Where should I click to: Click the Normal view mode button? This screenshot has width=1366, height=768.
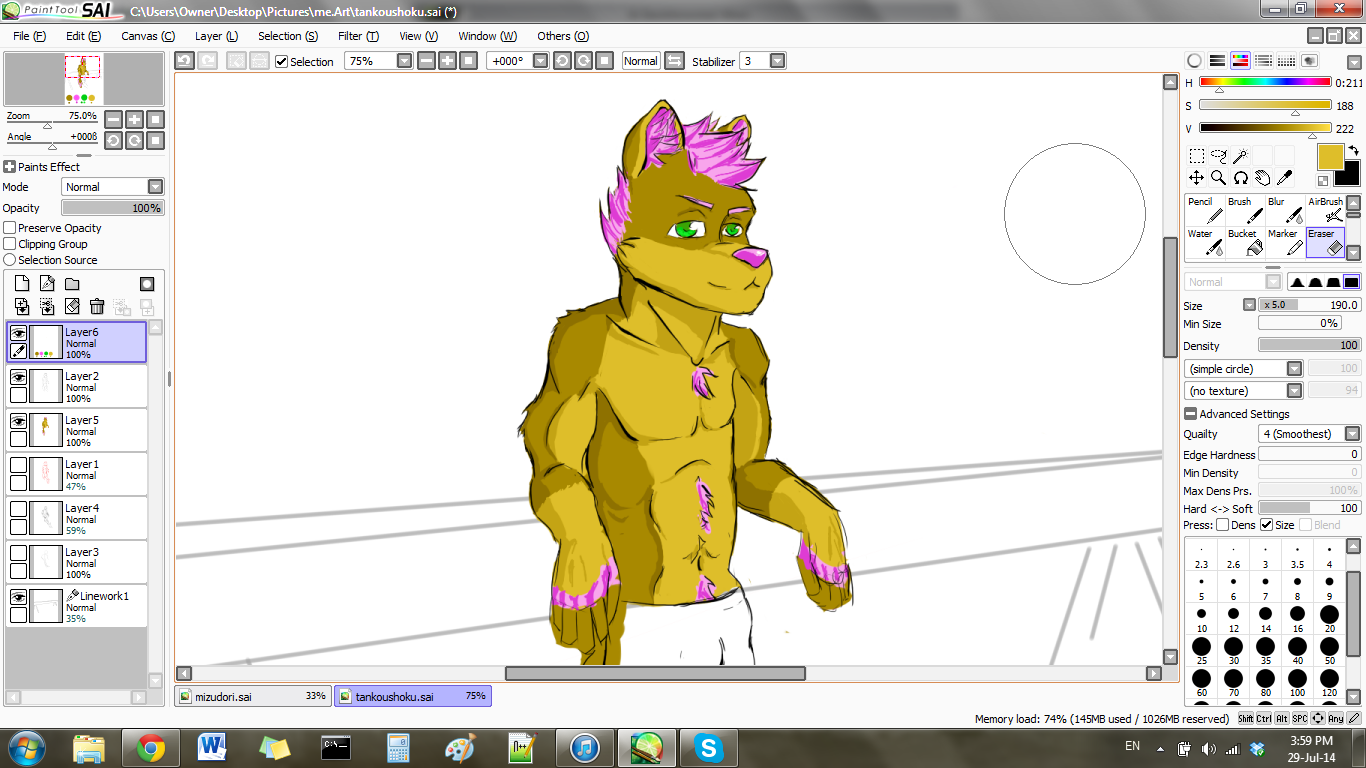click(x=641, y=61)
